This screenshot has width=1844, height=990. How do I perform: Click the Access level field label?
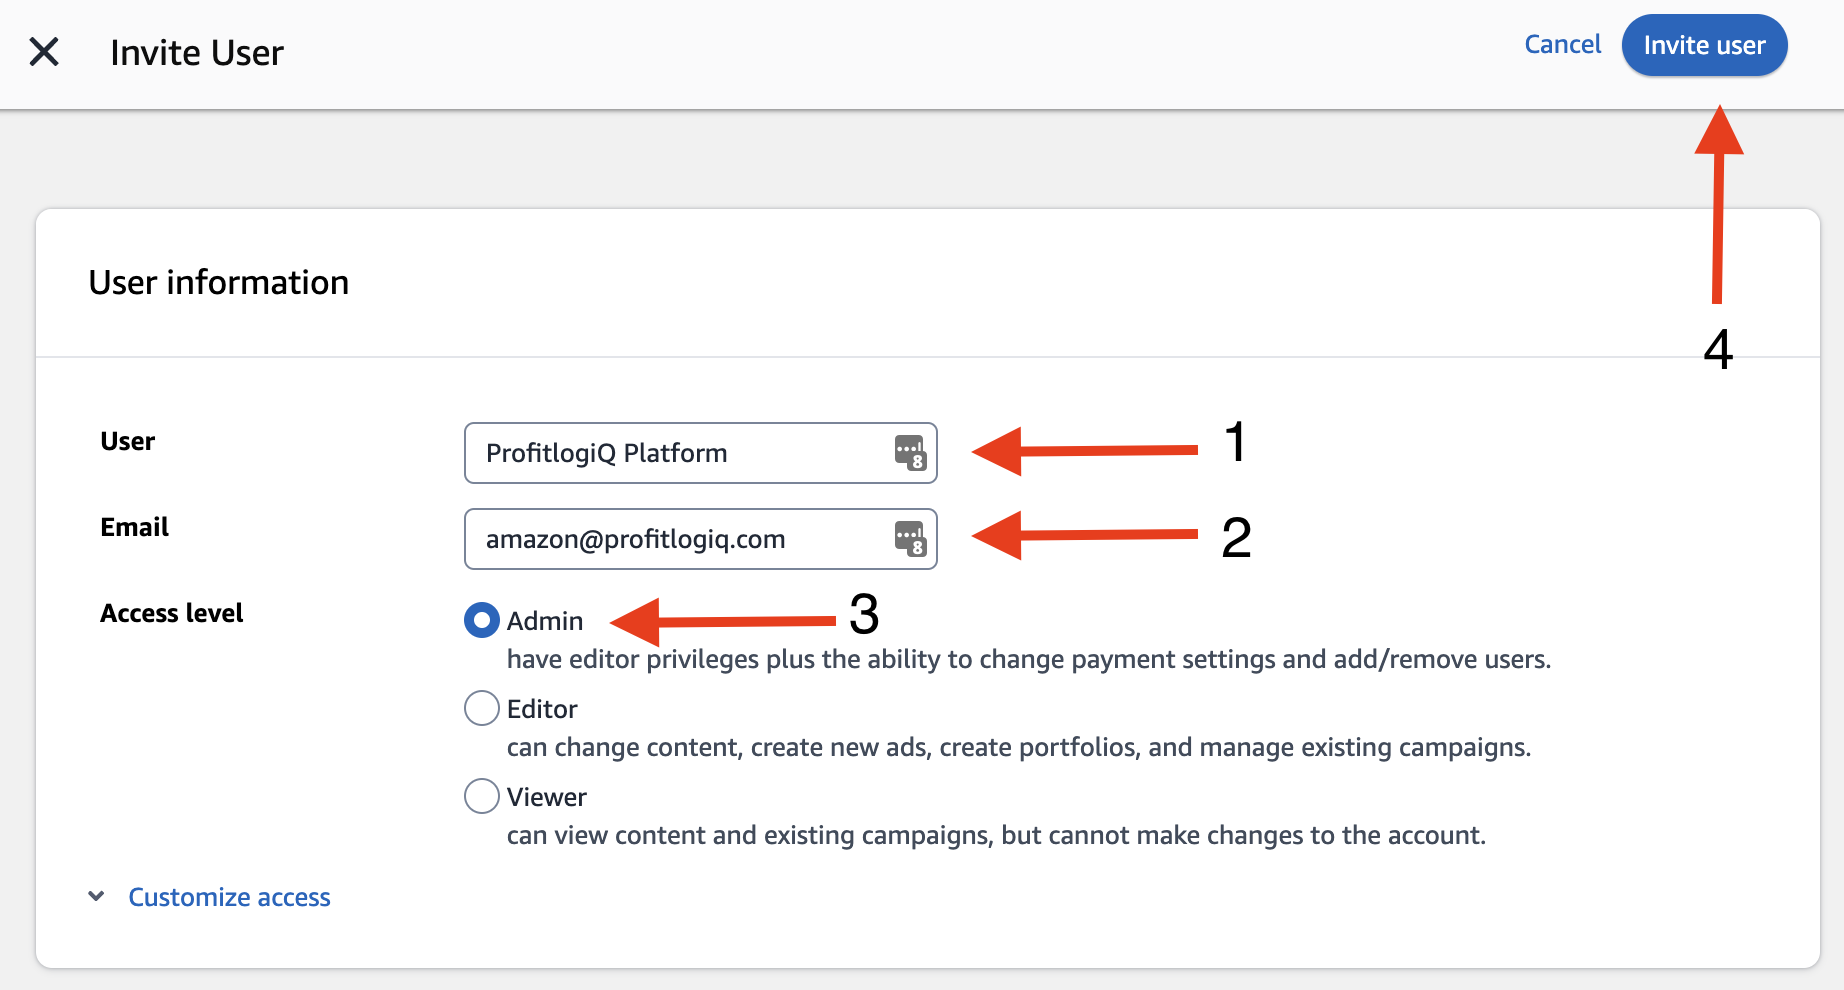click(x=172, y=613)
